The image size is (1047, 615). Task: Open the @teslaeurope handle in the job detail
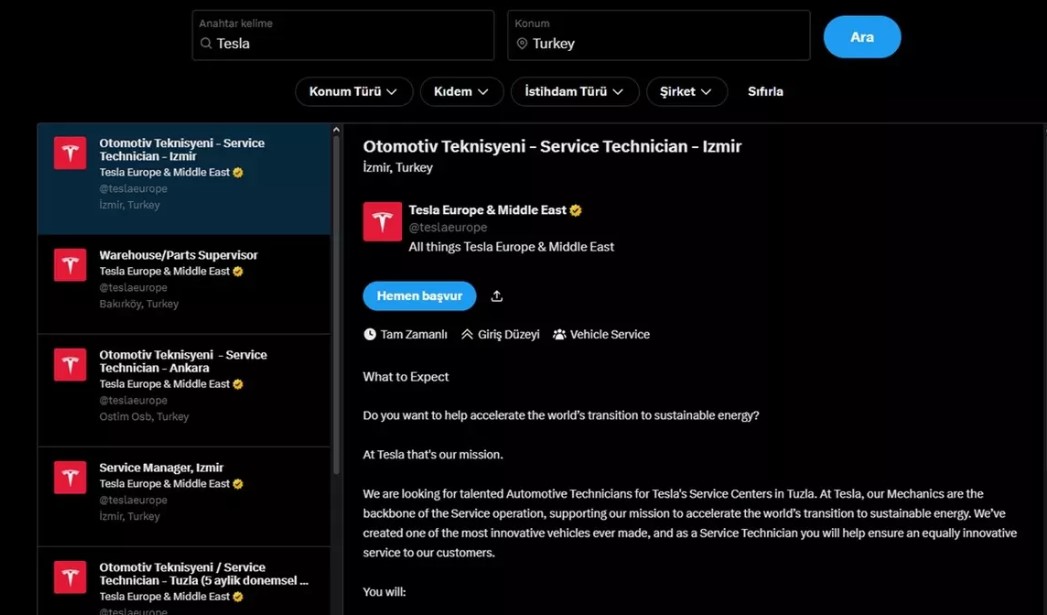pos(448,228)
